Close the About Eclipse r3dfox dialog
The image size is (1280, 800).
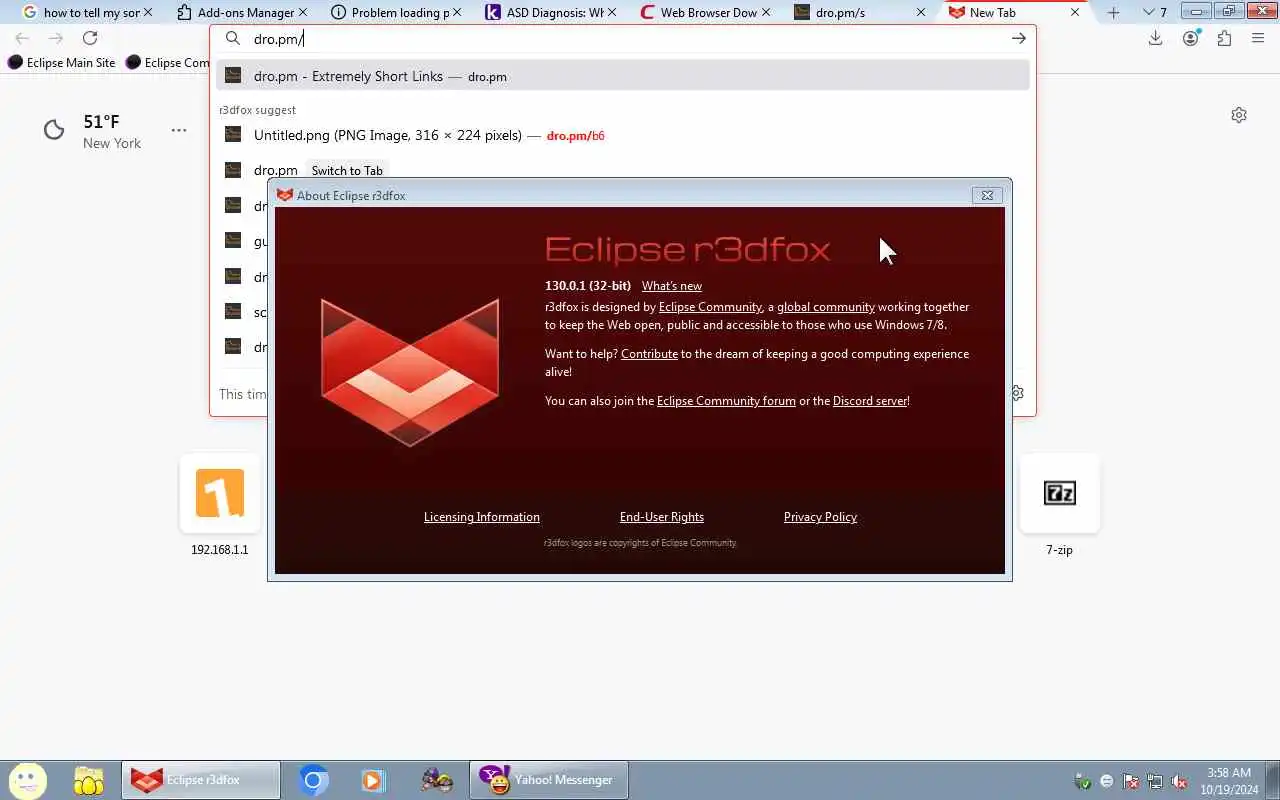[987, 195]
